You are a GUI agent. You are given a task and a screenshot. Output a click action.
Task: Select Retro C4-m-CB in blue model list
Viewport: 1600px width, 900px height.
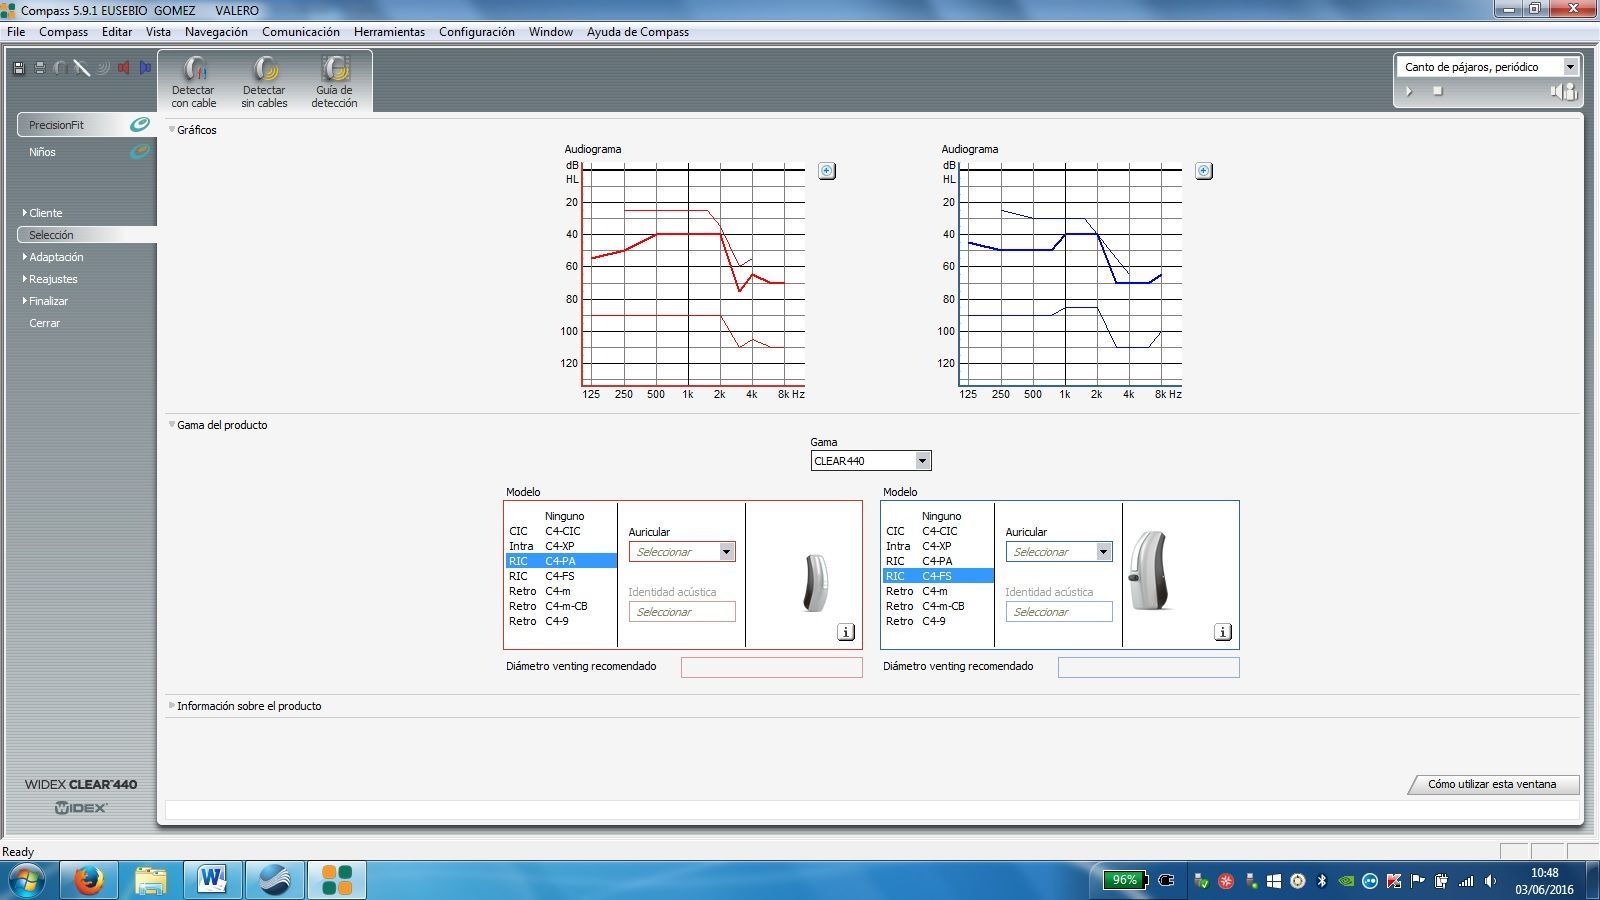coord(938,606)
